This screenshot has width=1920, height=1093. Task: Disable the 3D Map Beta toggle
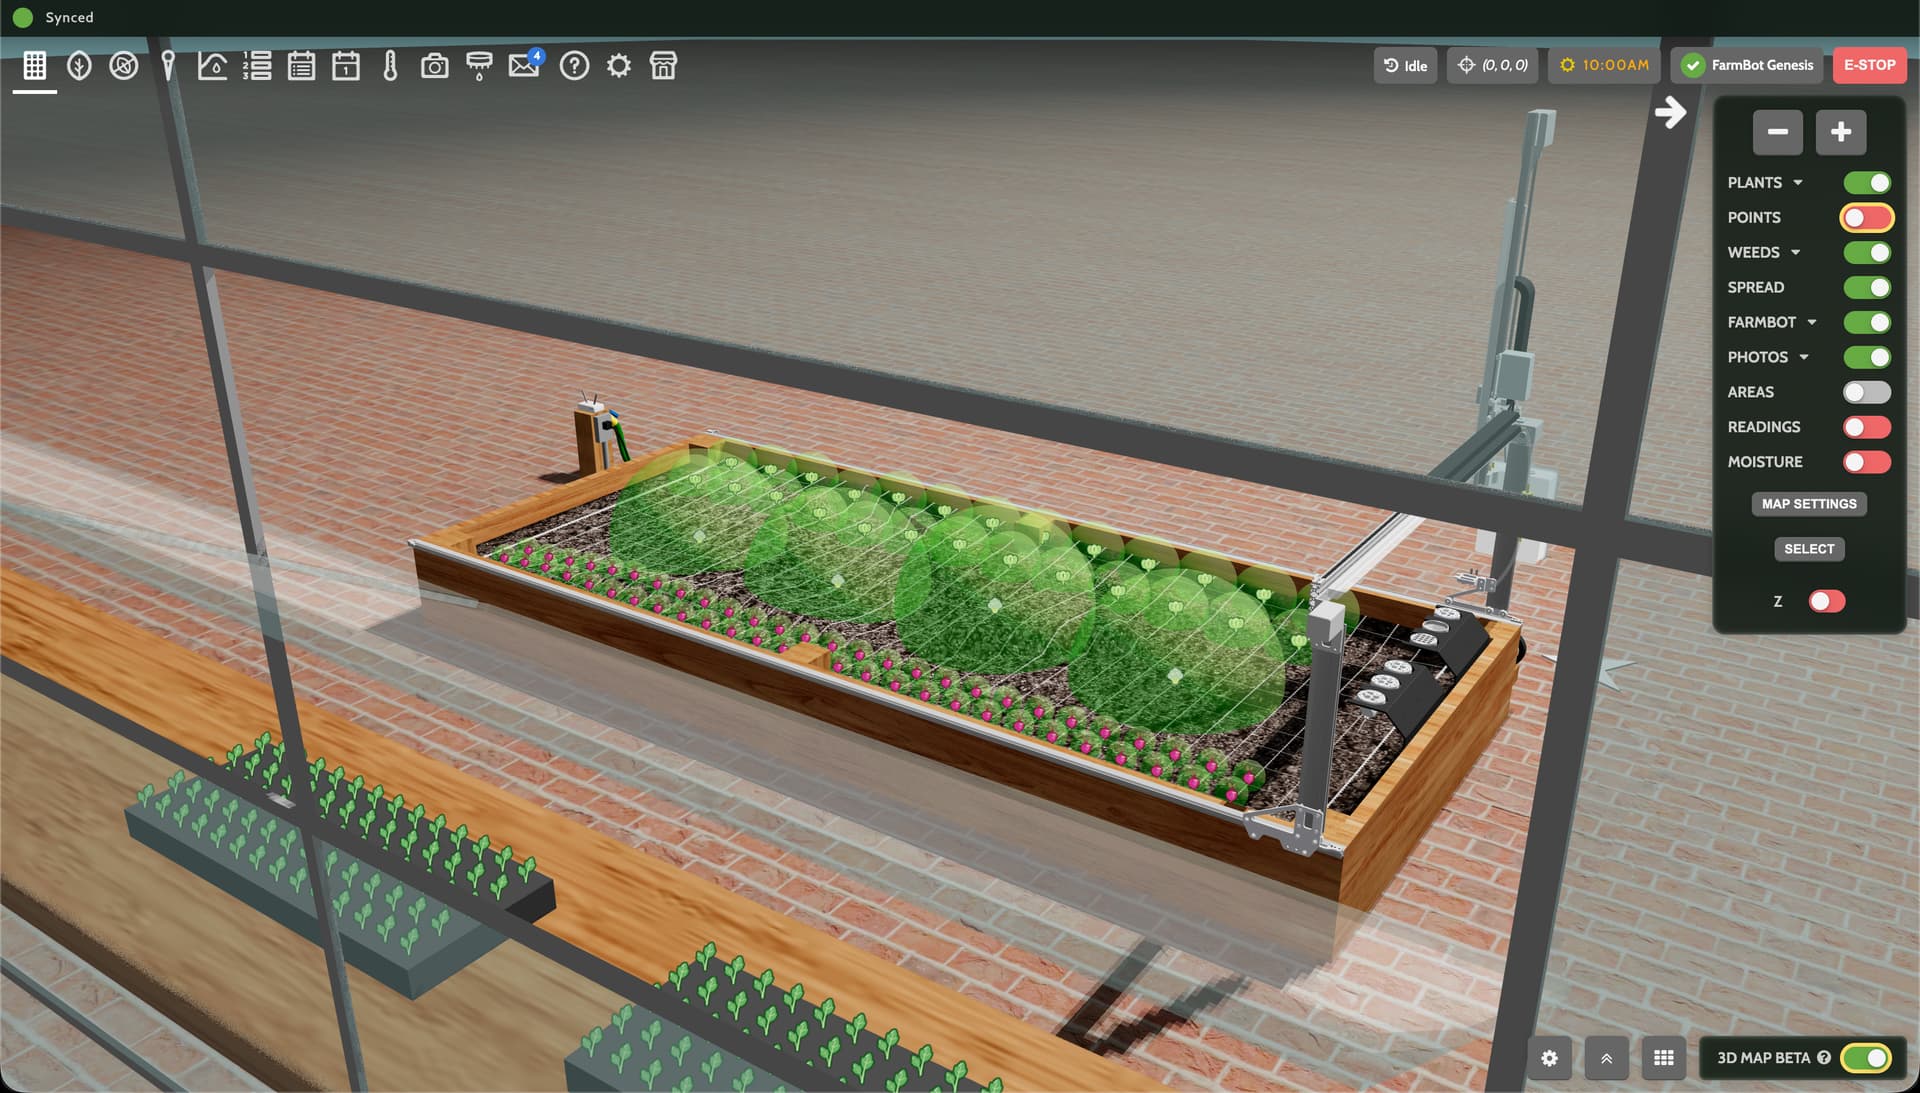pyautogui.click(x=1866, y=1058)
